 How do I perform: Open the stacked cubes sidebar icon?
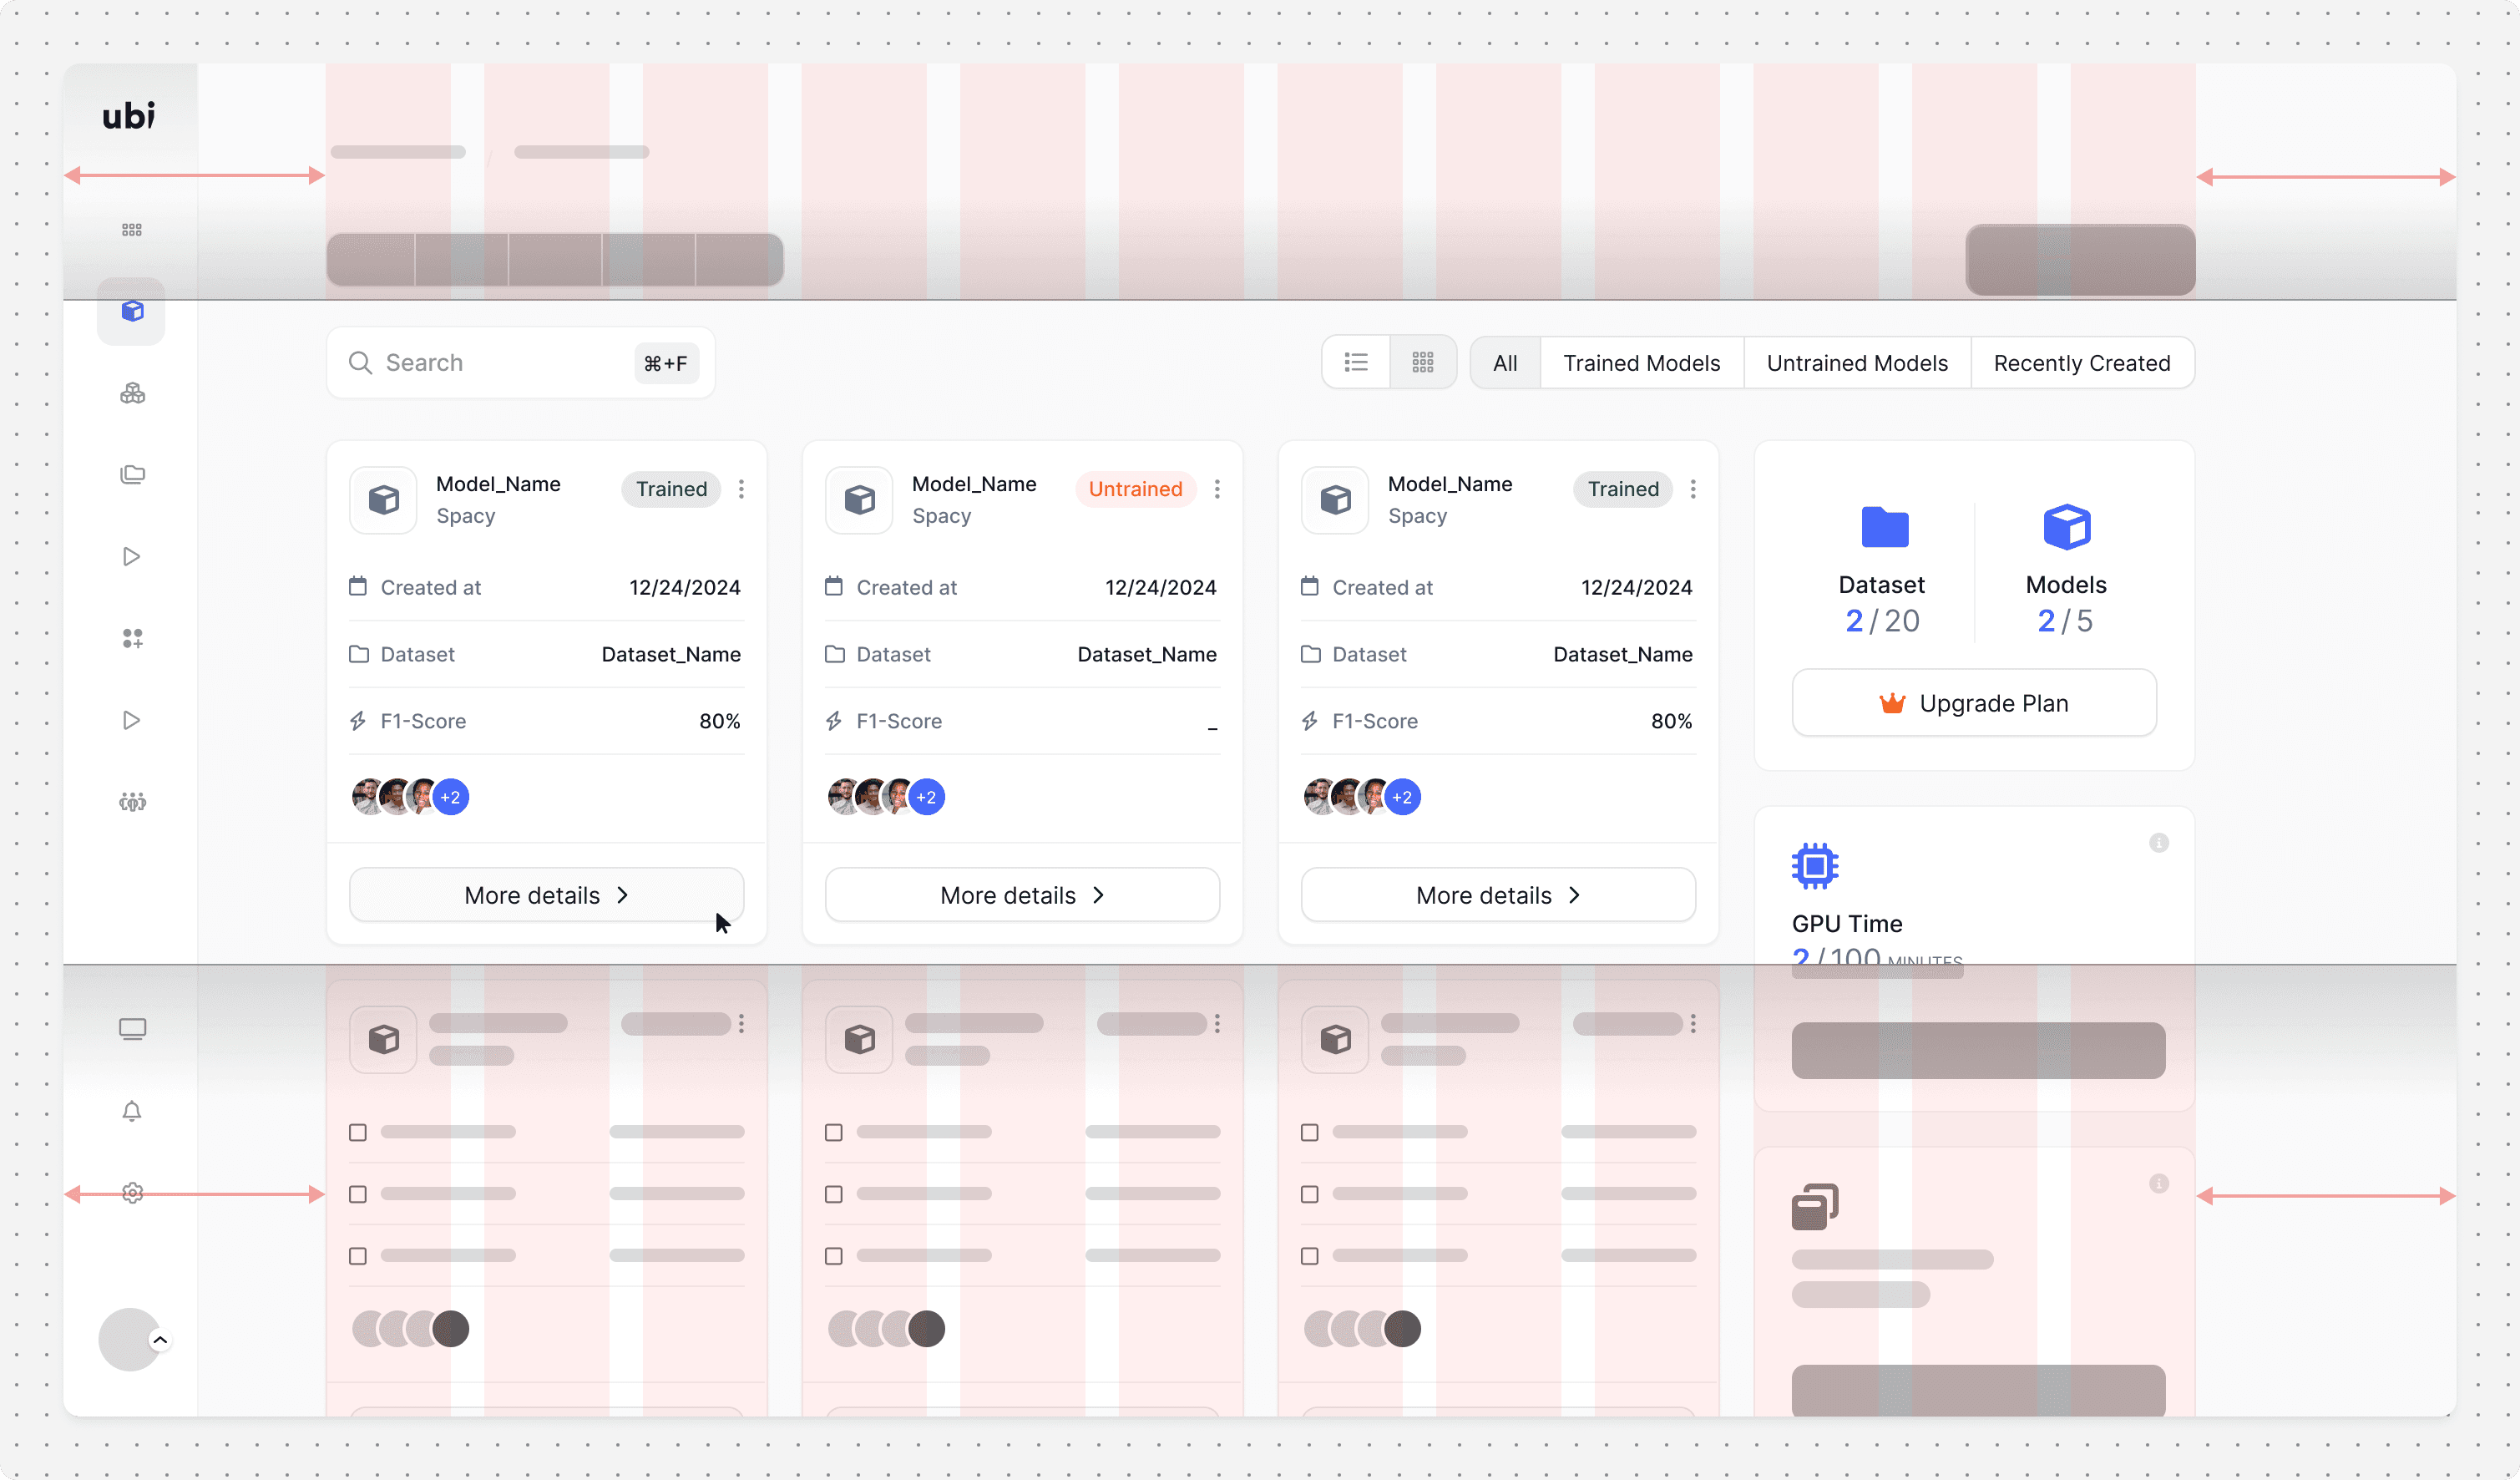(132, 393)
